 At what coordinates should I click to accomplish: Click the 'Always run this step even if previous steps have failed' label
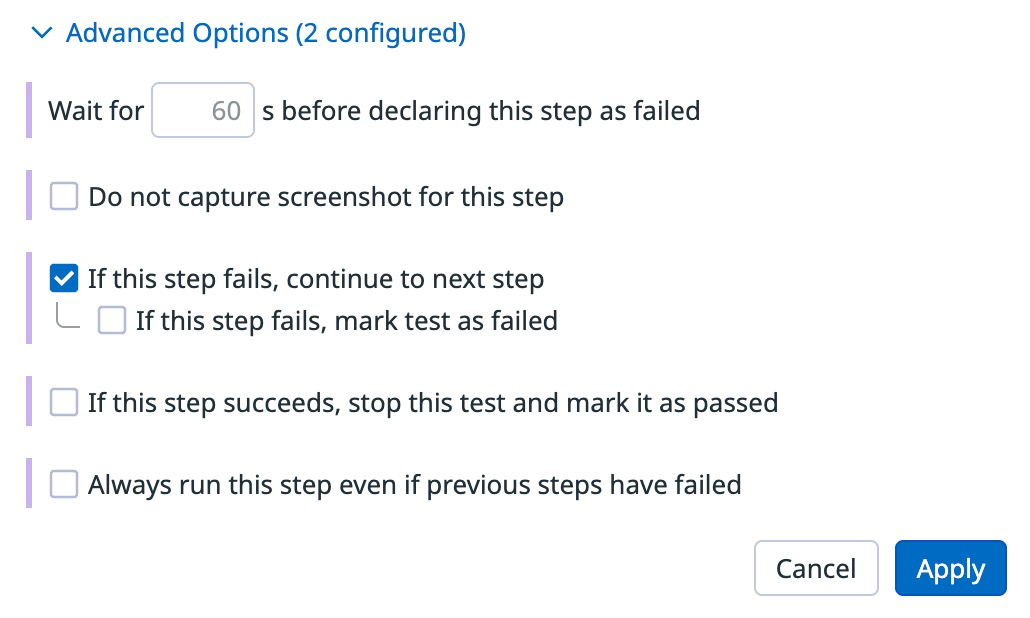(414, 485)
